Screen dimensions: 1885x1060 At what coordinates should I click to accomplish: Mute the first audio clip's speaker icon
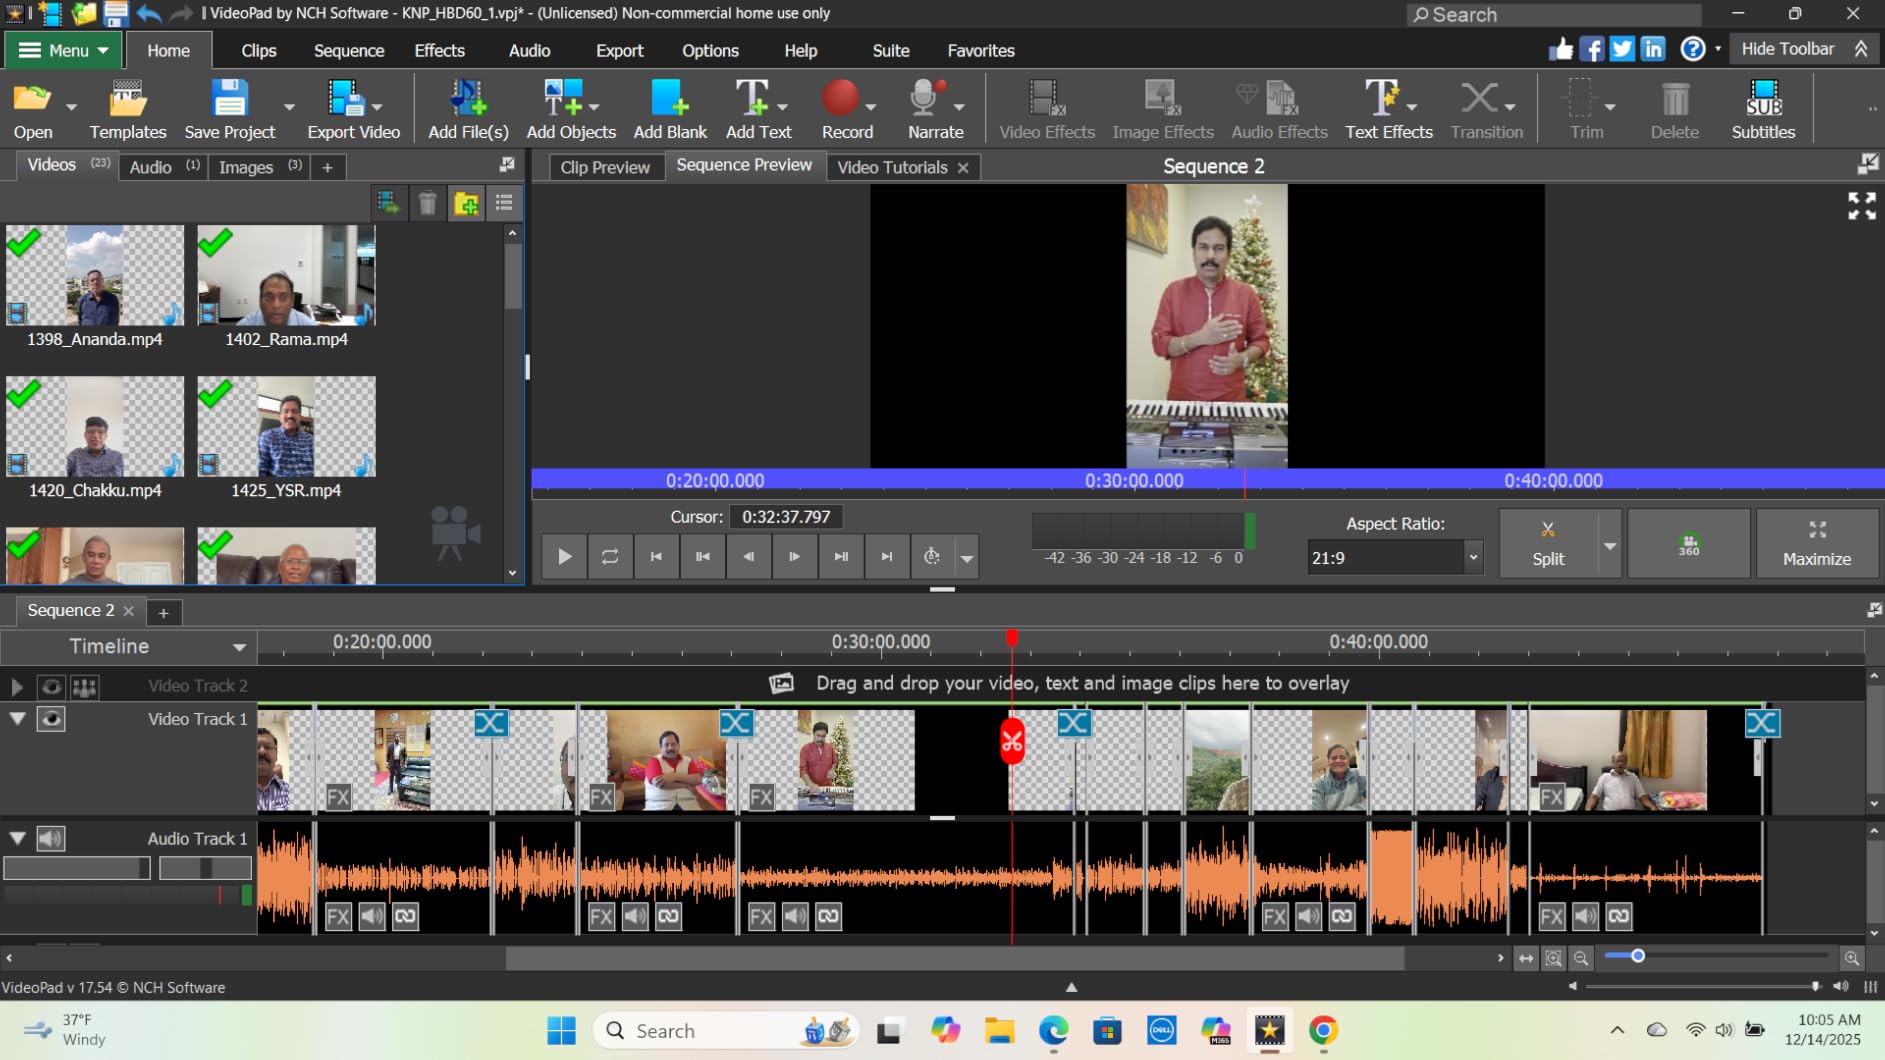coord(372,916)
